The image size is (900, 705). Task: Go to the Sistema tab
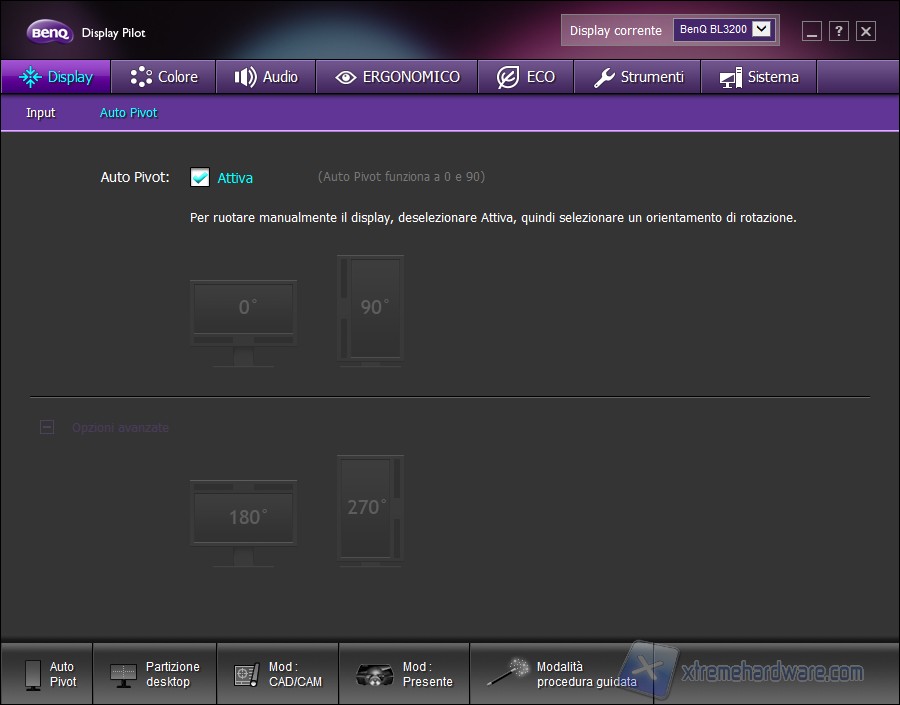[759, 77]
